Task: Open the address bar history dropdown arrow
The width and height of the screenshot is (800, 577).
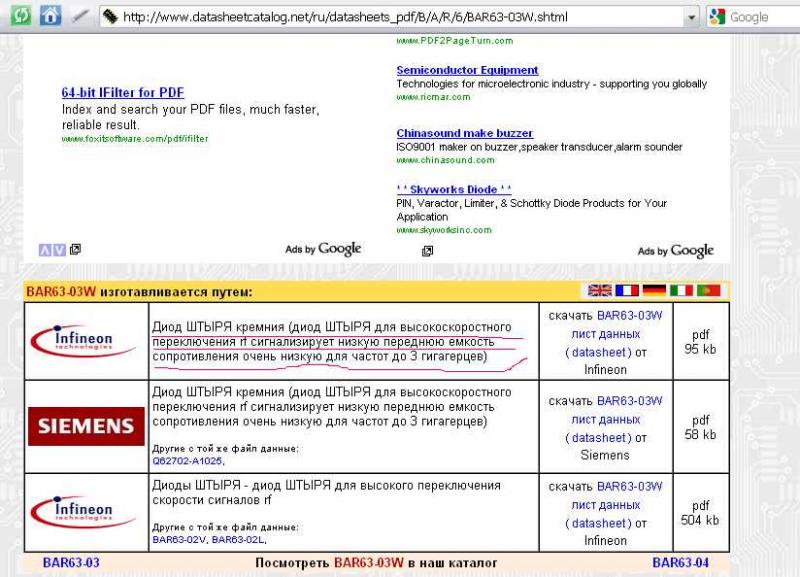Action: 691,17
